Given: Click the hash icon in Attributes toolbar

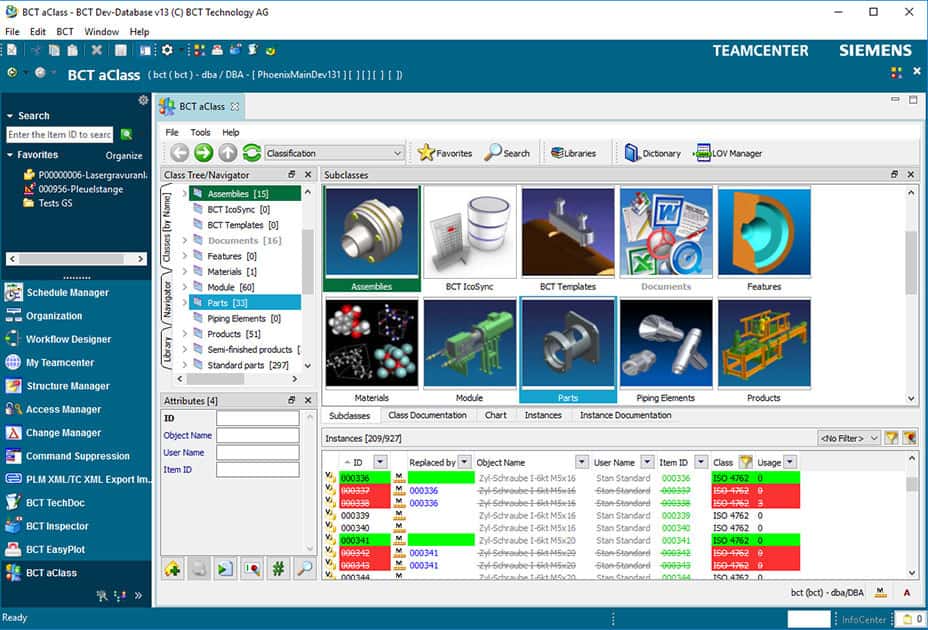Looking at the screenshot, I should pos(278,568).
